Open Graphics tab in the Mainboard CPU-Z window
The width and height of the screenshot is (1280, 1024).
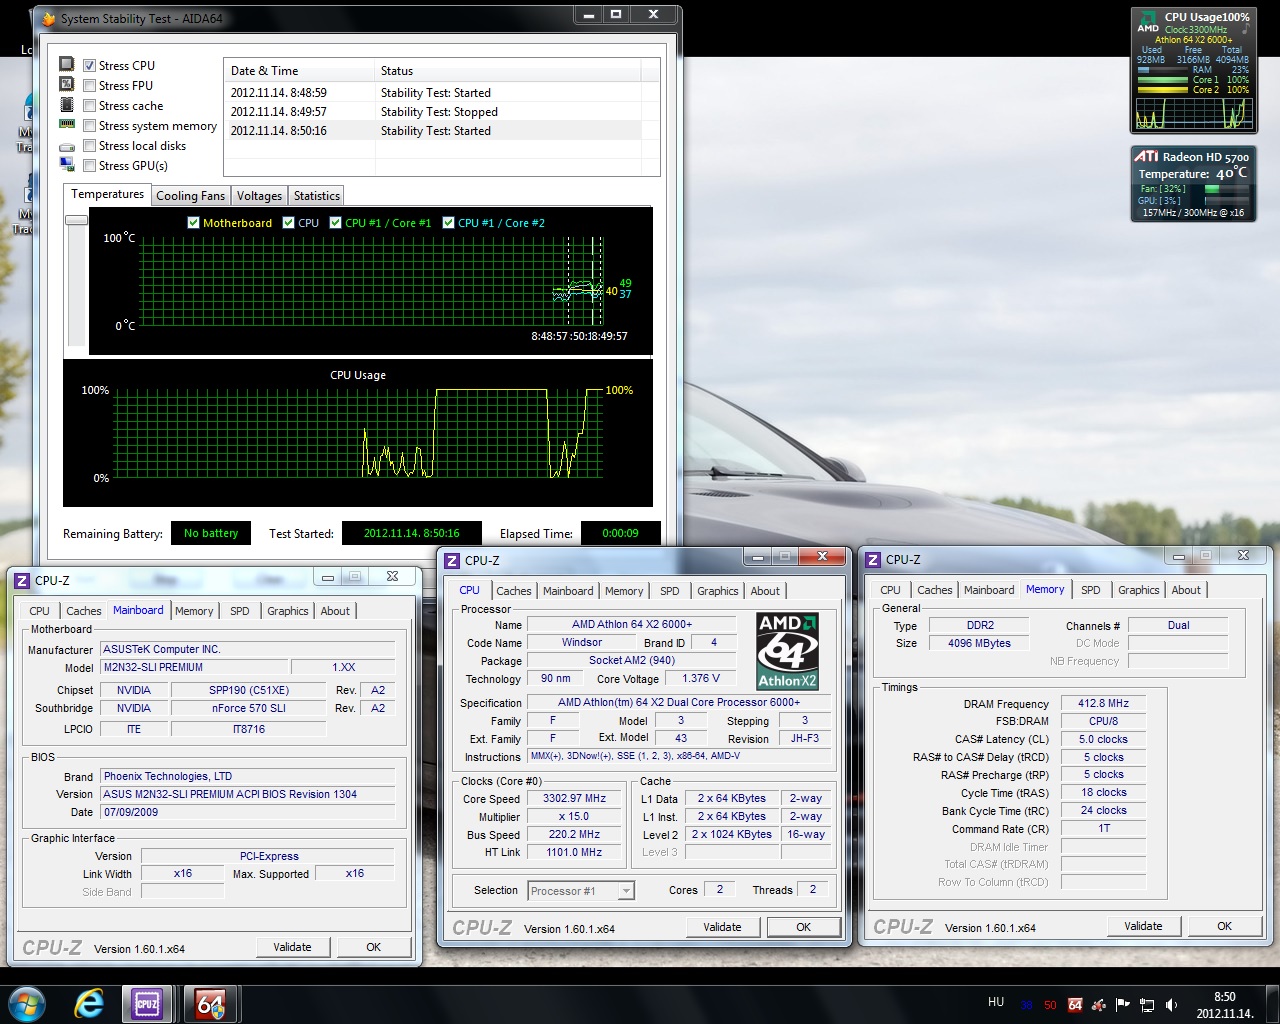click(288, 611)
